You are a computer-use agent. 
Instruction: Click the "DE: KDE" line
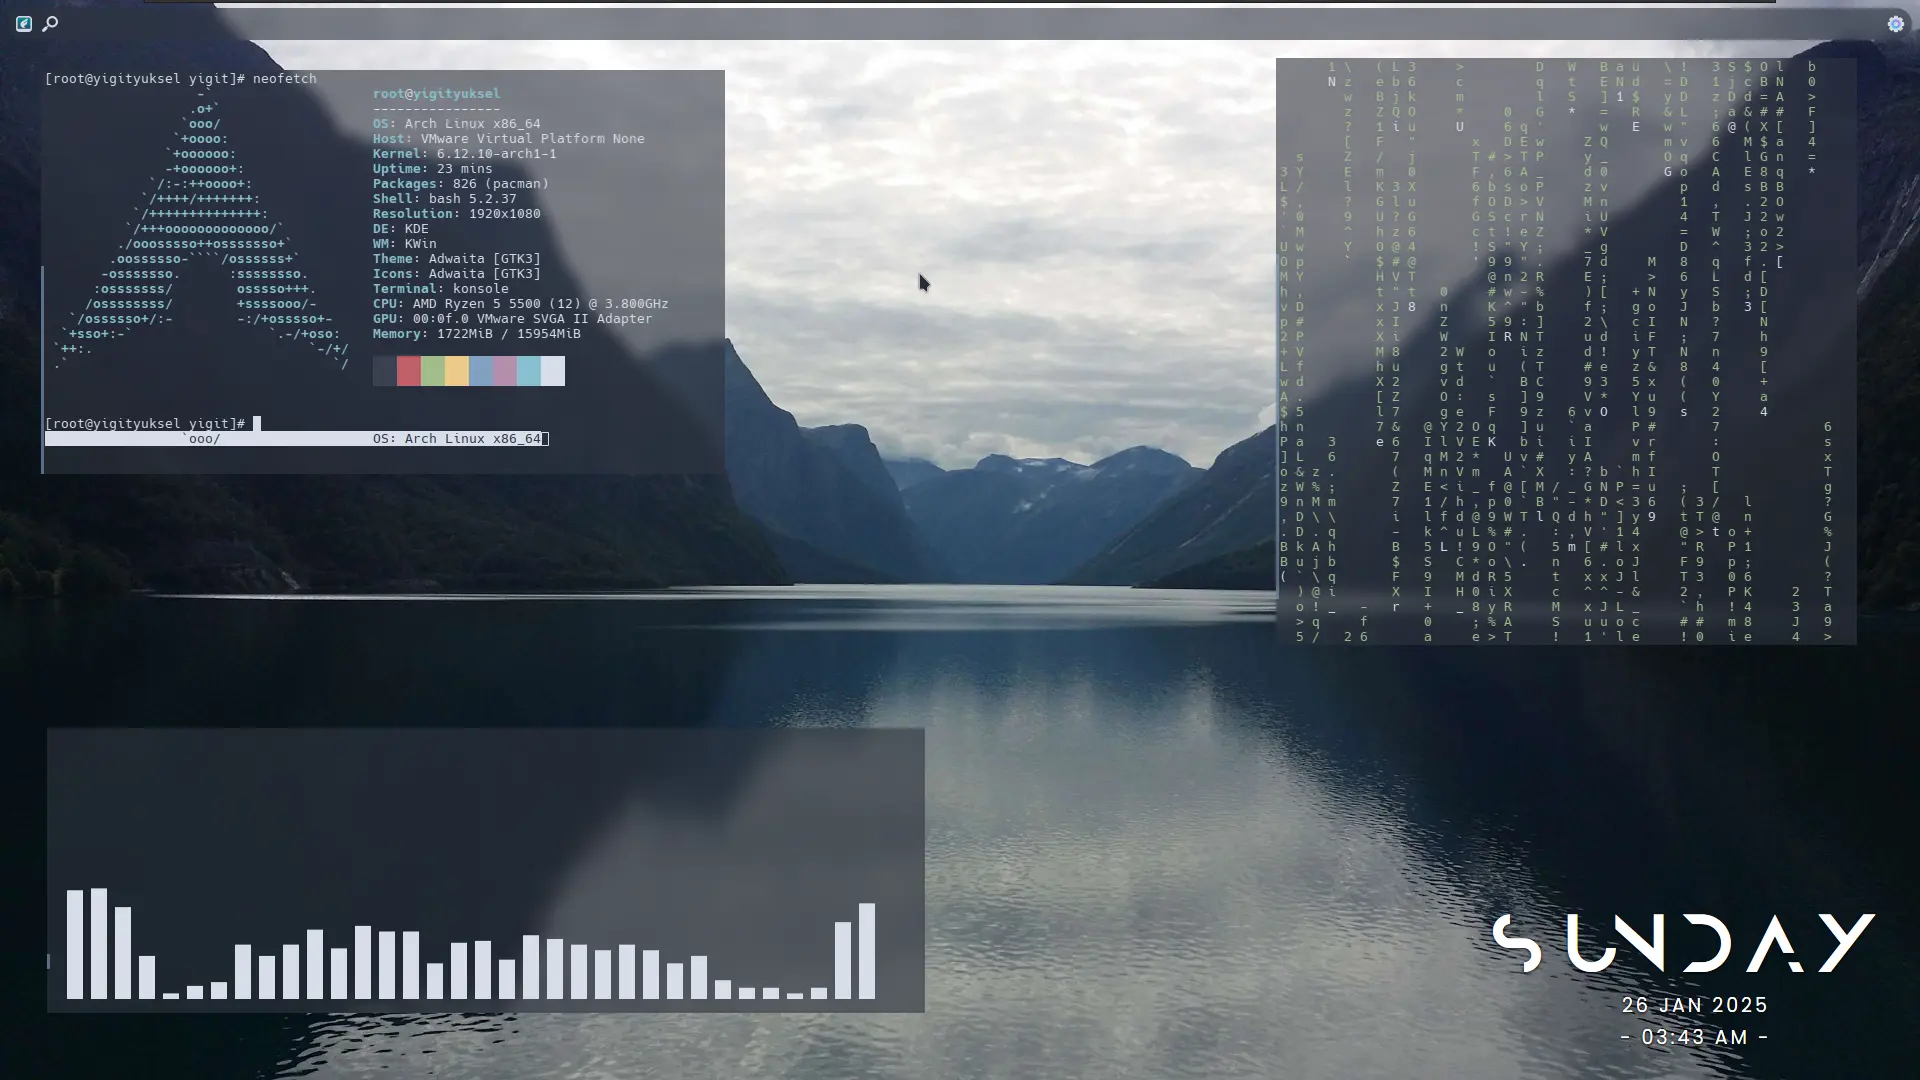(x=401, y=229)
